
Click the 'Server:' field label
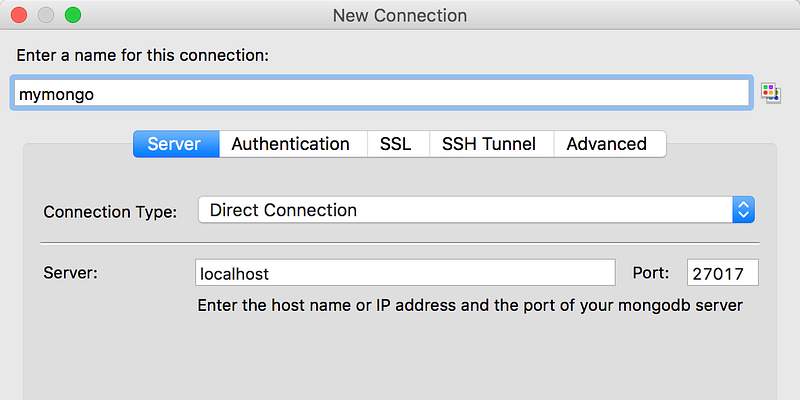[x=70, y=272]
